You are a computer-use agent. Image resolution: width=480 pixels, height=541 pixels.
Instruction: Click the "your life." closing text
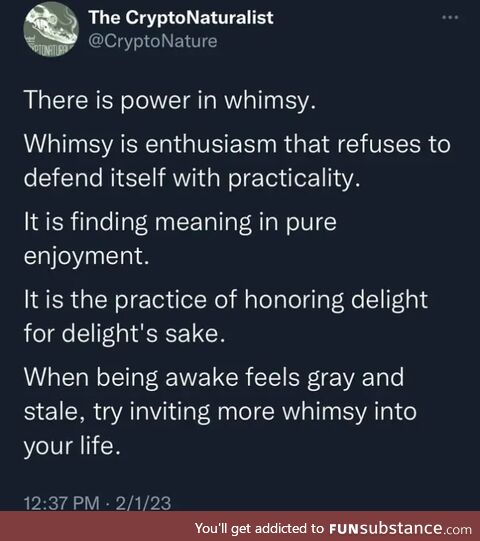pos(72,446)
